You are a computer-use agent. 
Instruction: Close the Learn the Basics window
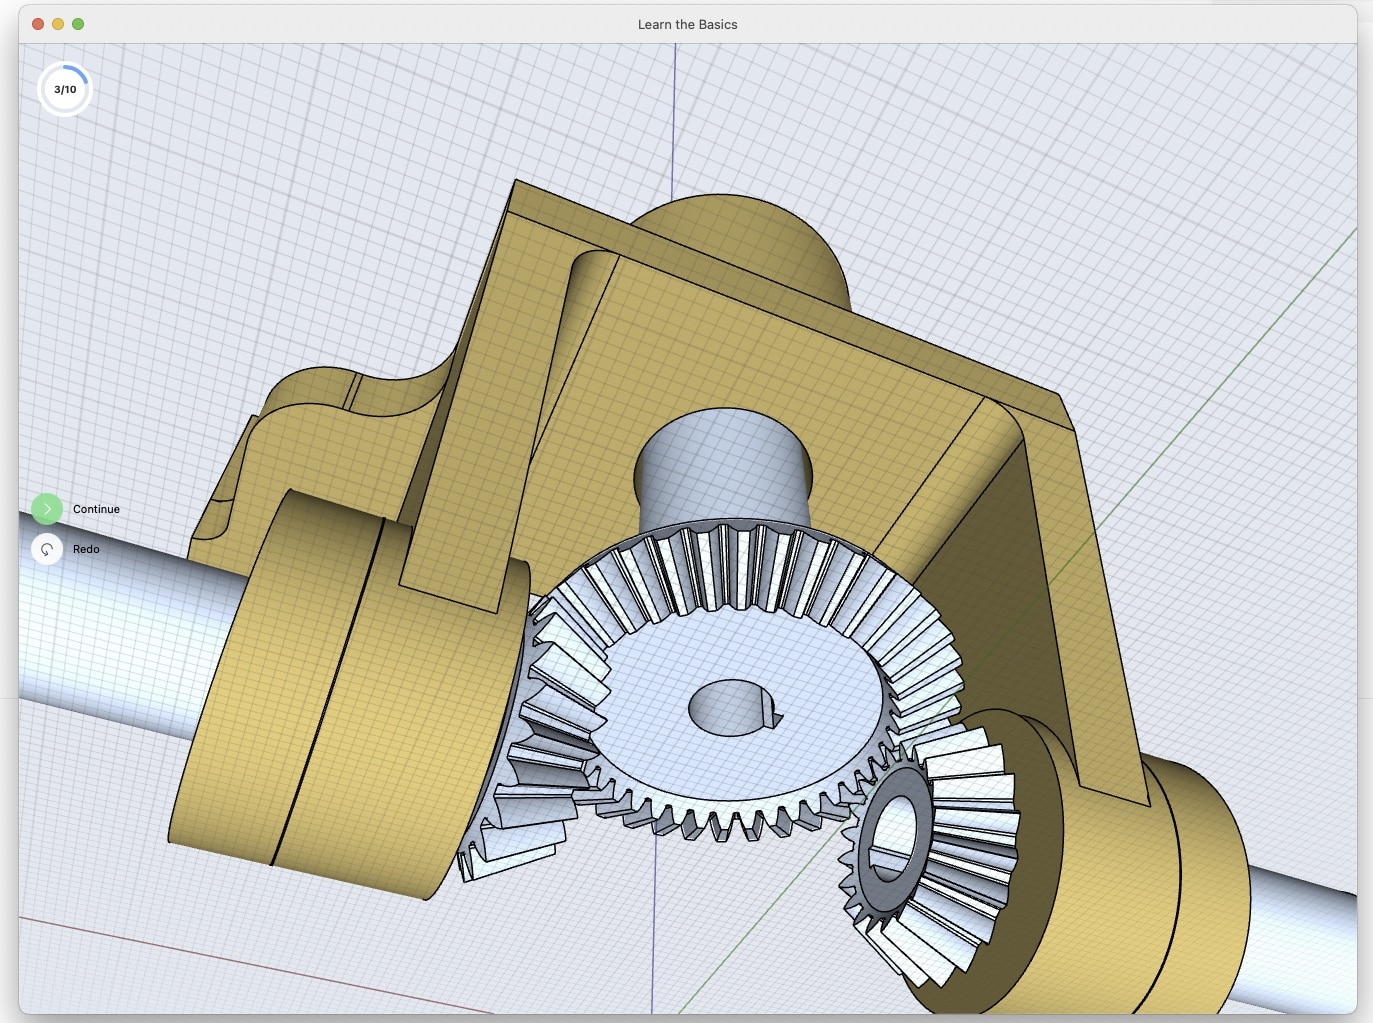(38, 24)
